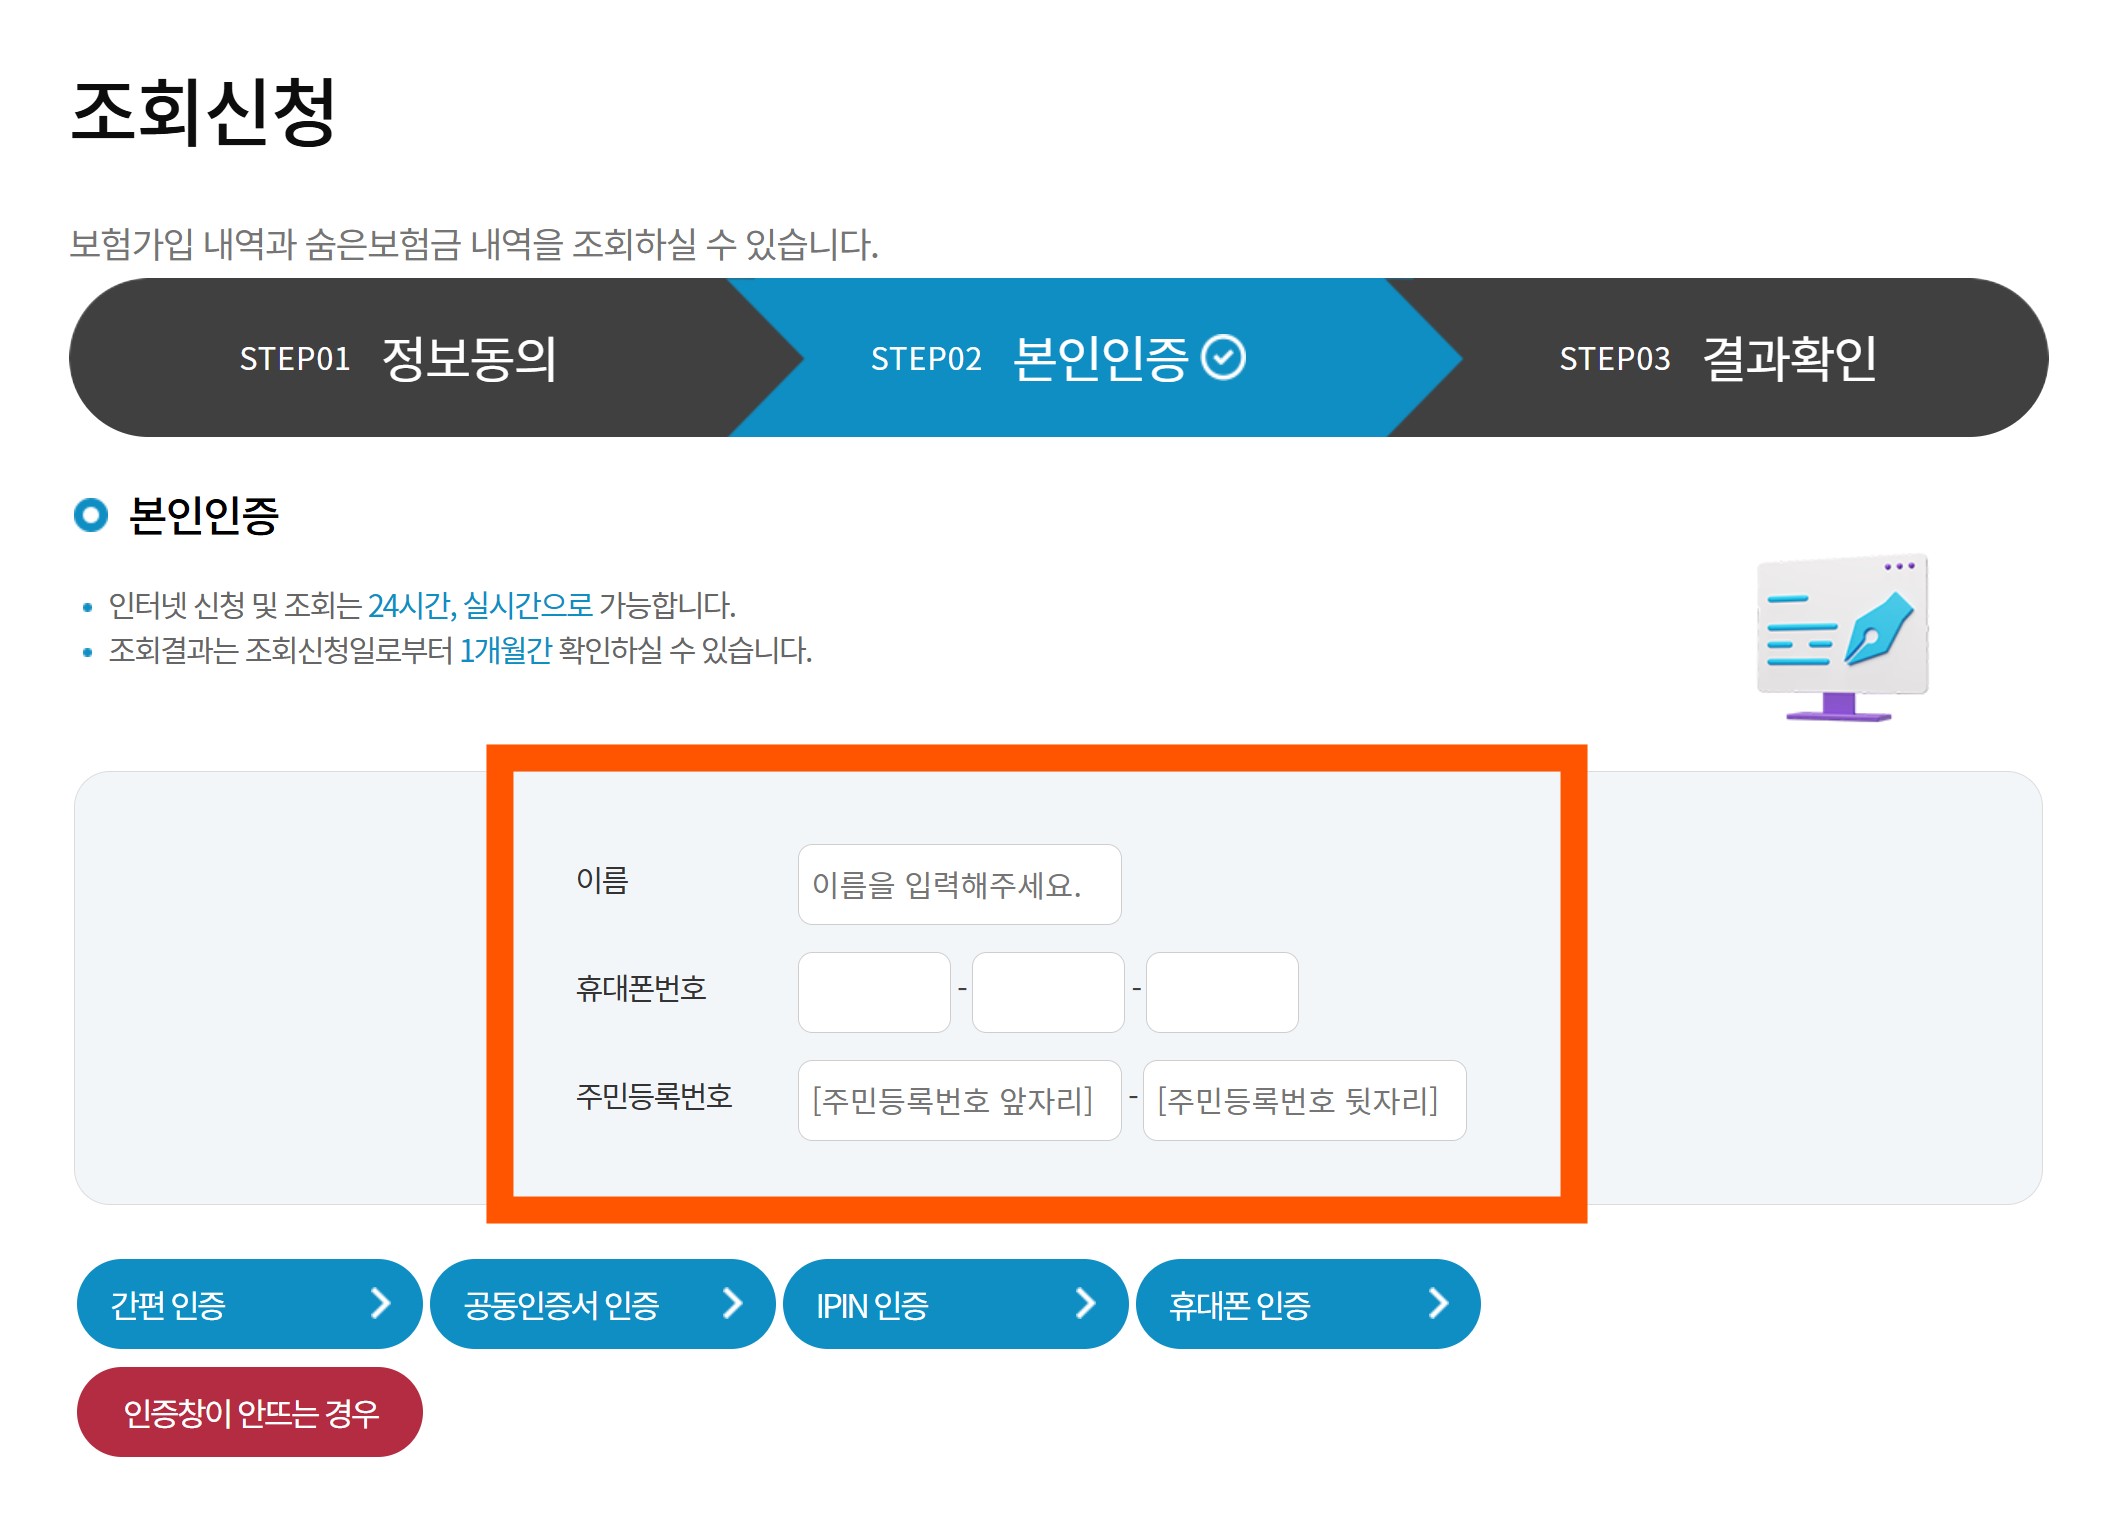2119x1523 pixels.
Task: Click the arrow on 공동인증서 인증 button
Action: click(733, 1303)
